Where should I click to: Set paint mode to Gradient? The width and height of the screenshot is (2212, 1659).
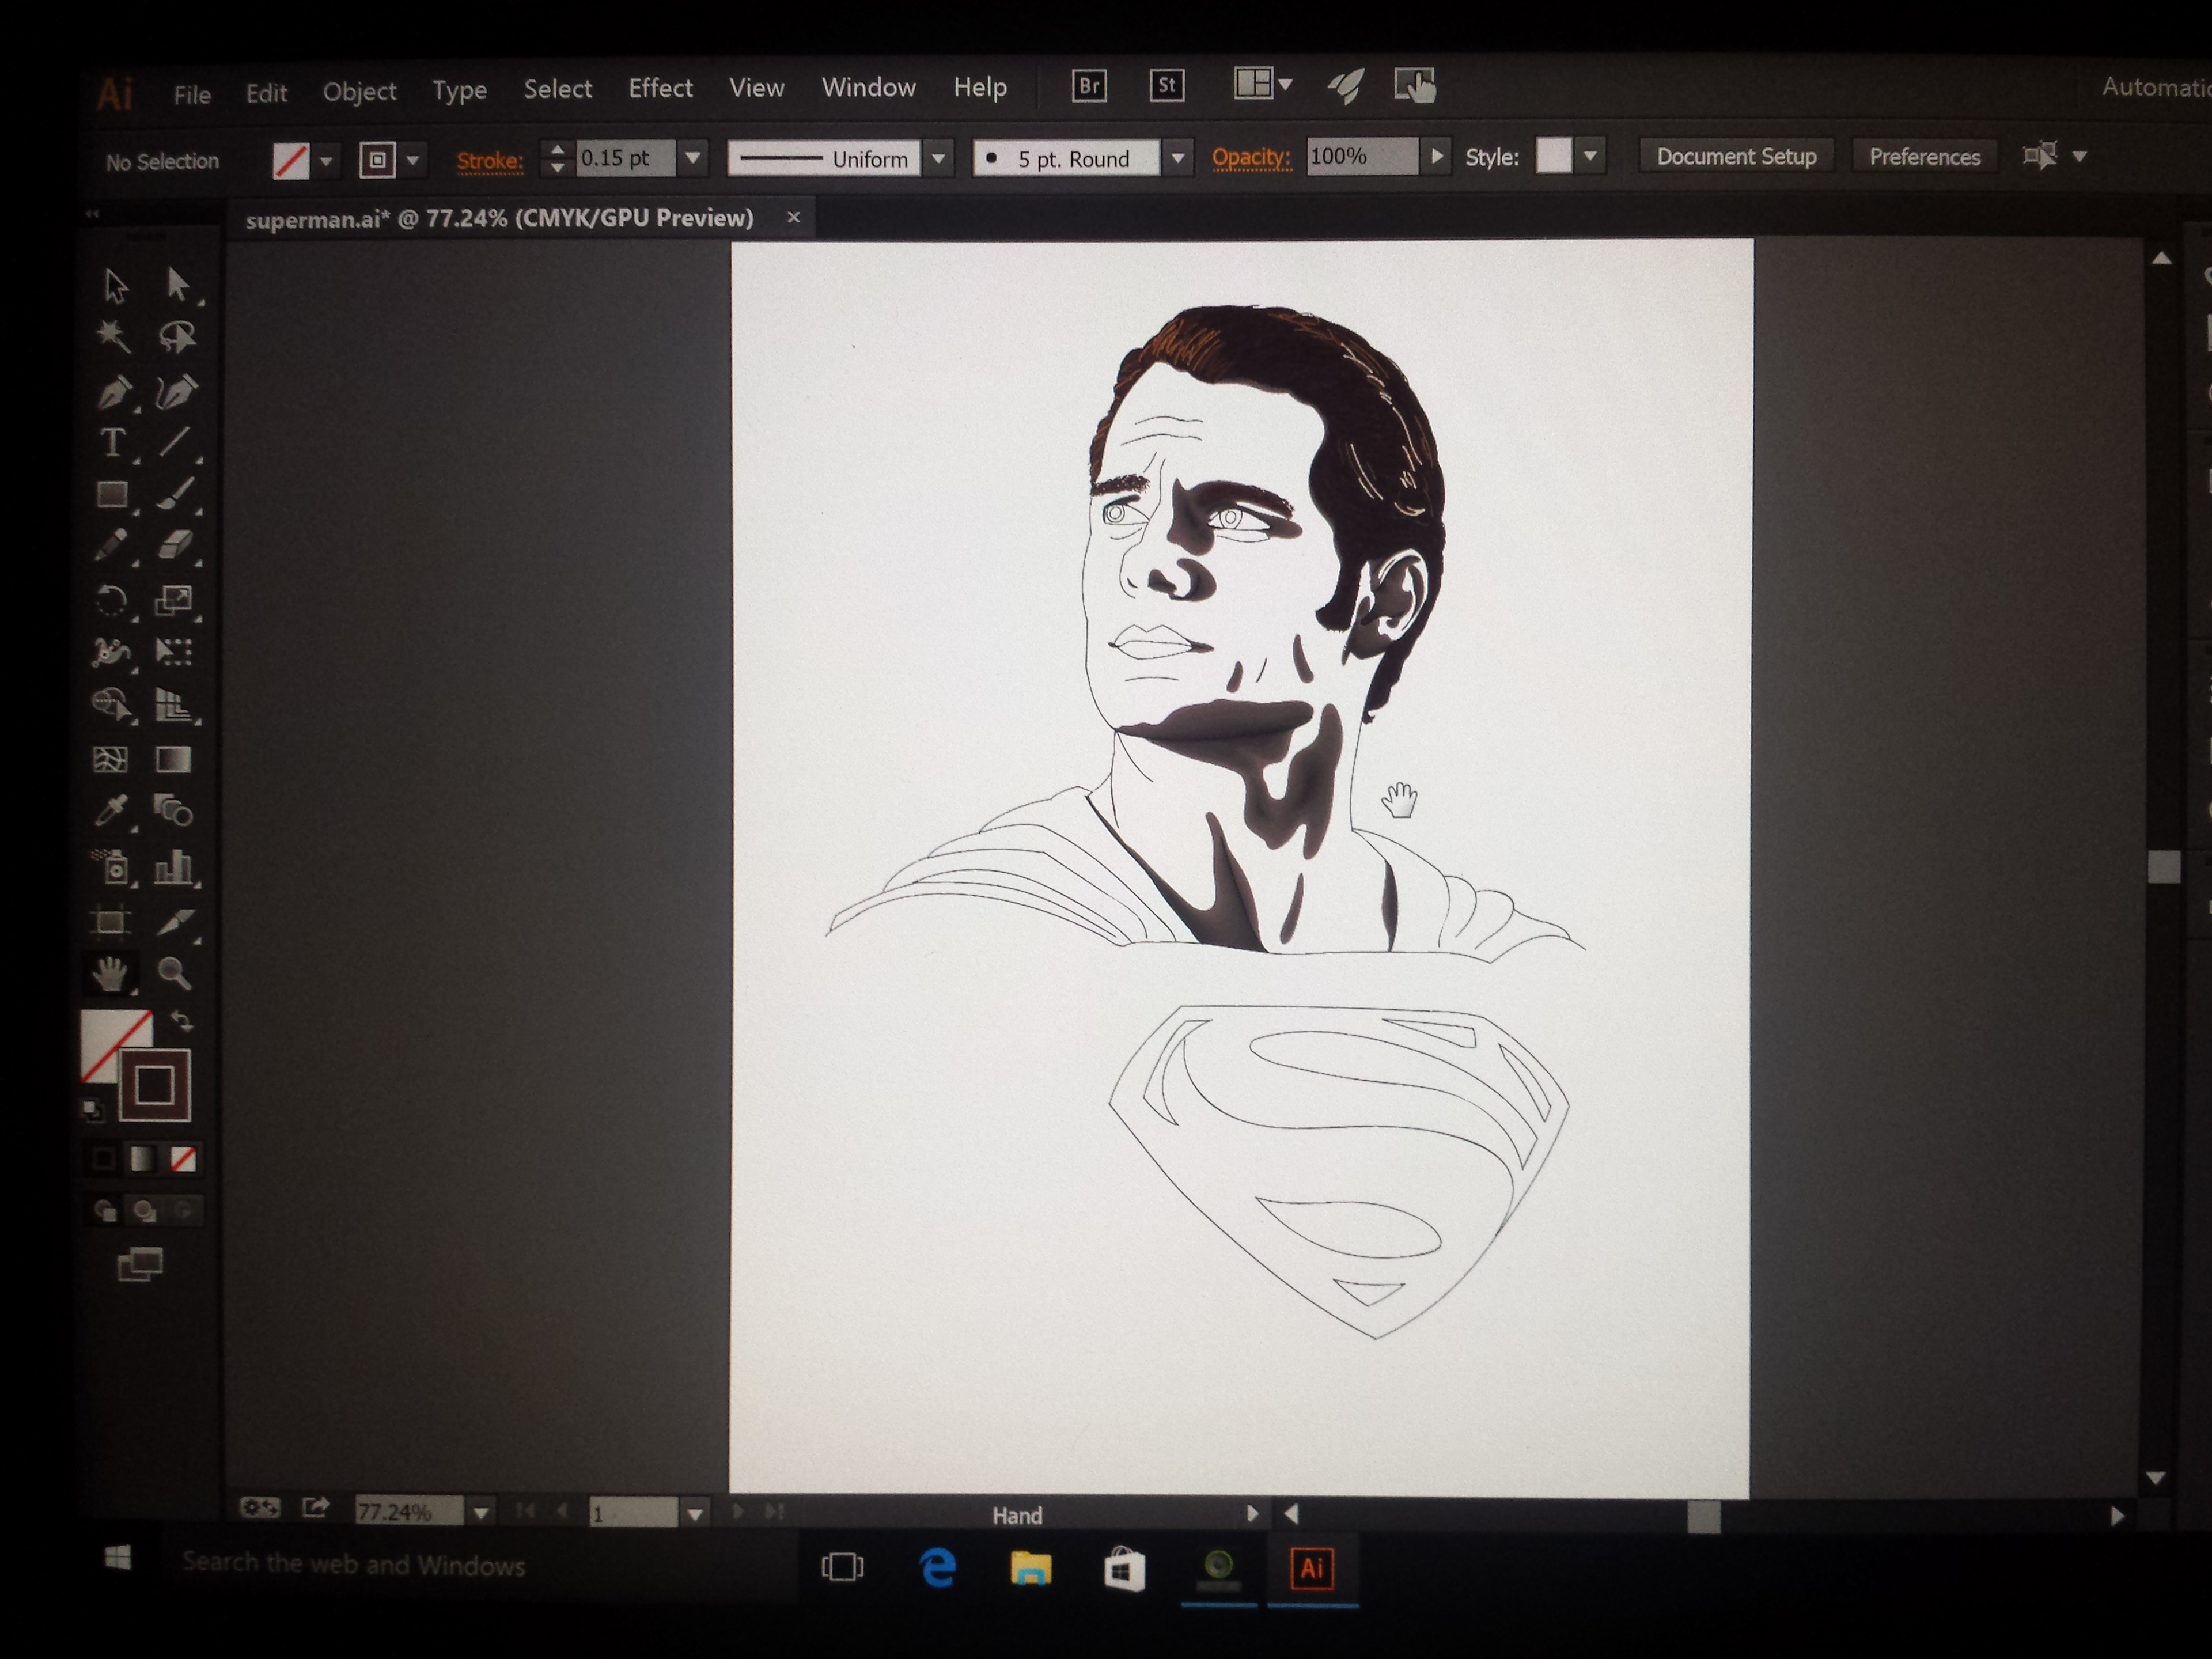(142, 1159)
